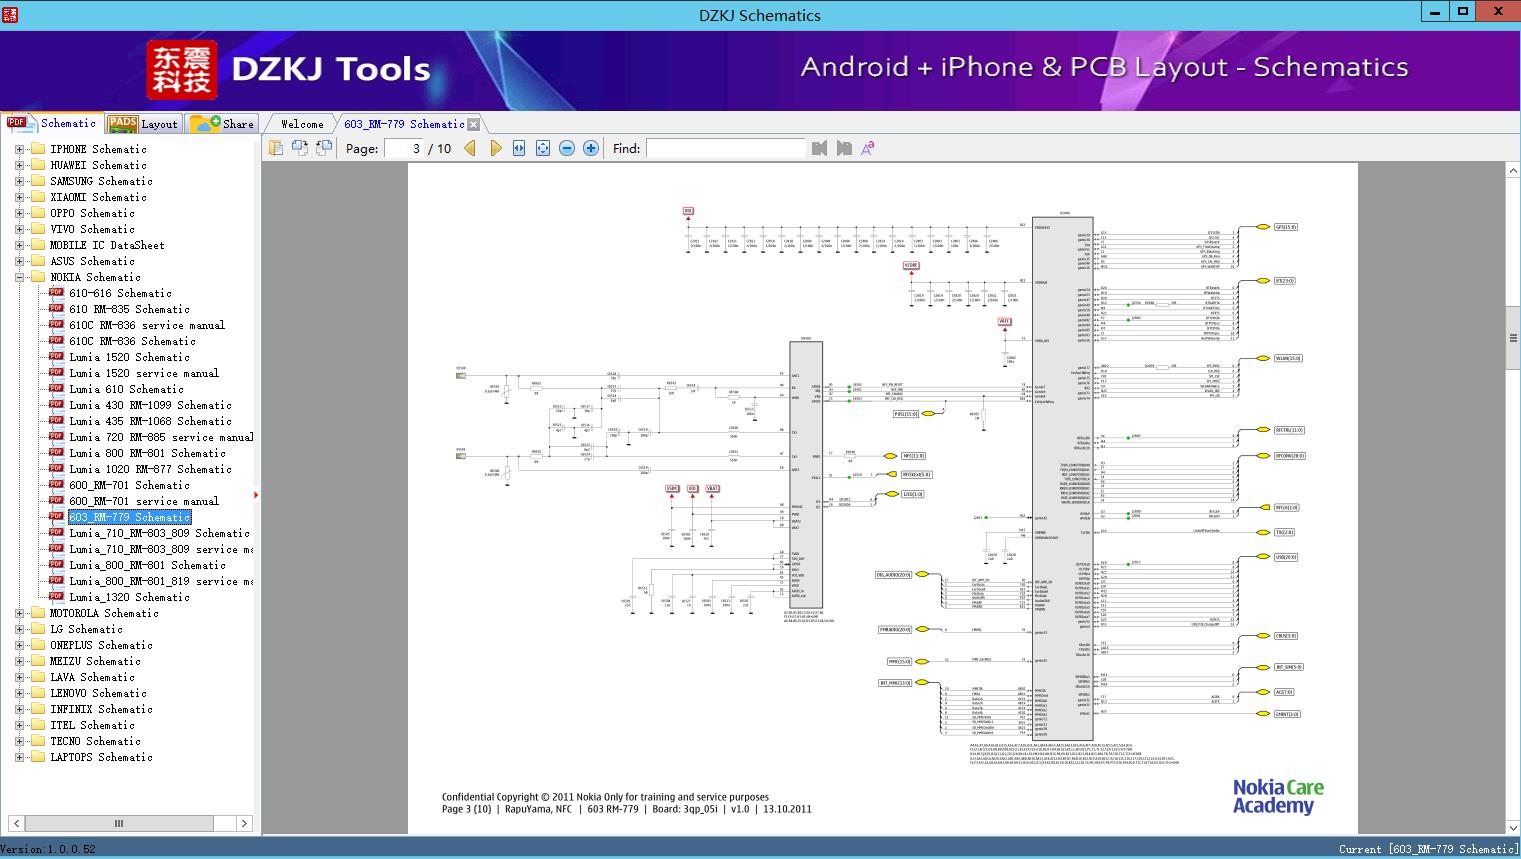Viewport: 1521px width, 859px height.
Task: Expand the VIVO Schematic folder
Action: [x=19, y=229]
